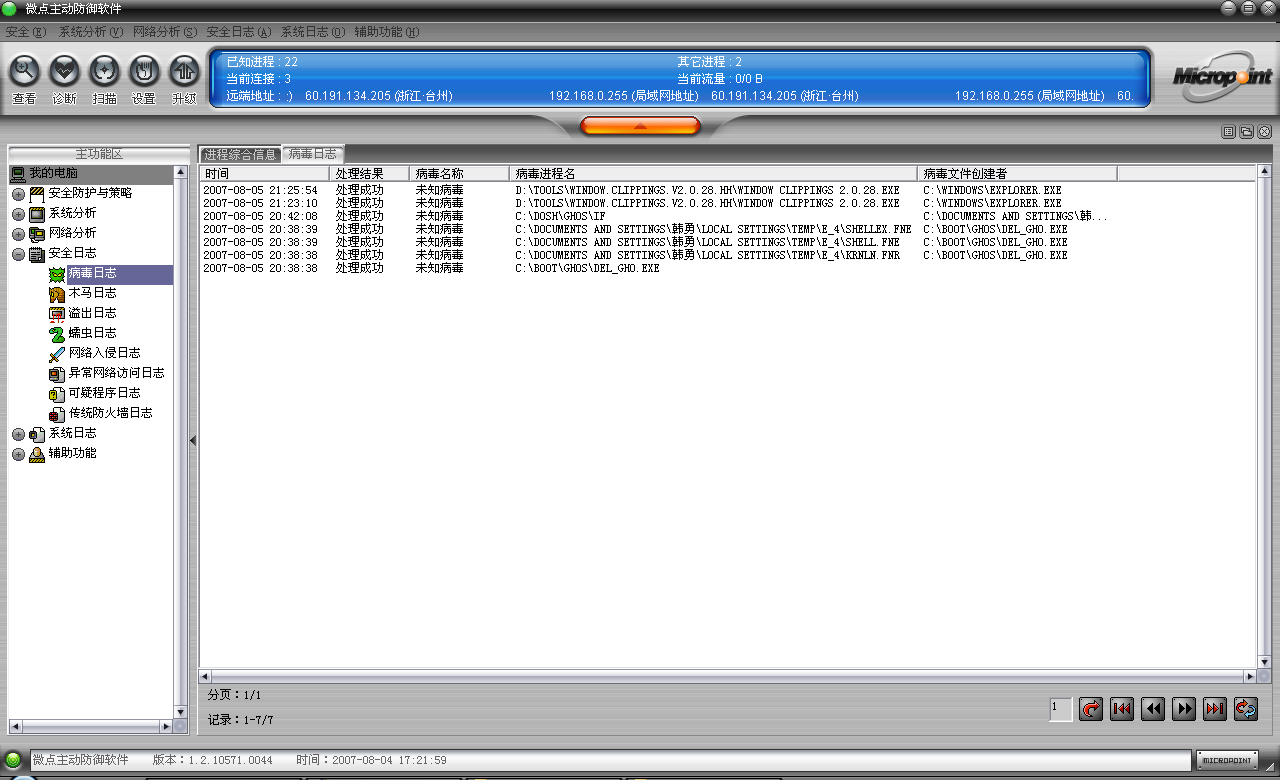Screen dimensions: 1280x780
Task: Jump to the first page button
Action: (x=1122, y=709)
